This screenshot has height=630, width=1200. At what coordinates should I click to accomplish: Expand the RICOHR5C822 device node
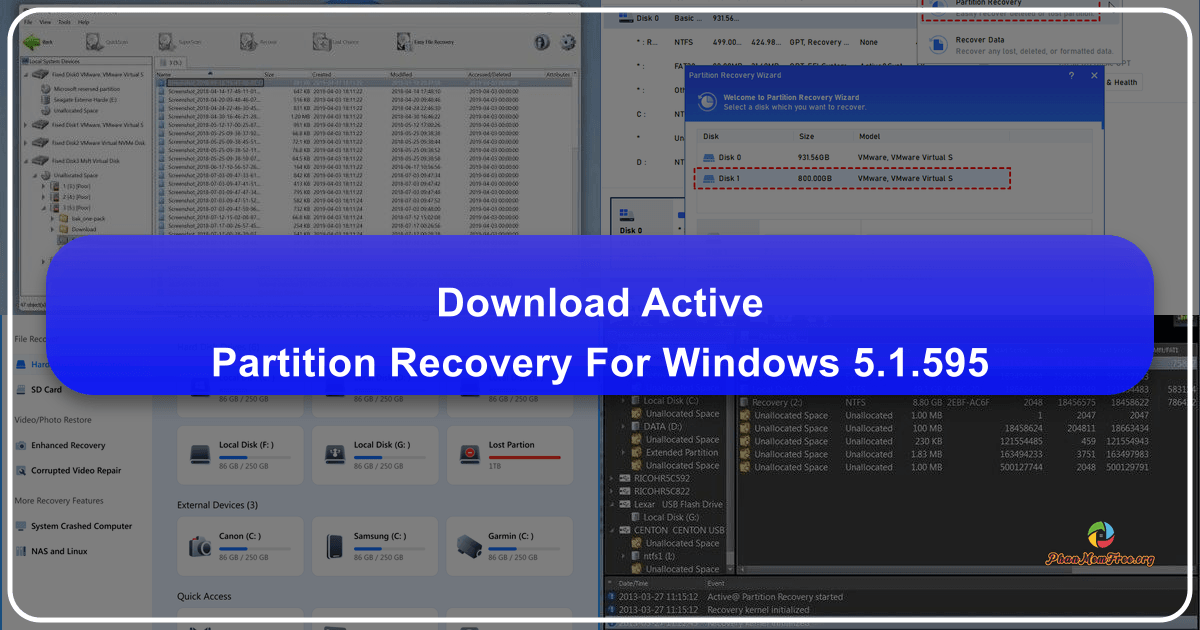pos(610,491)
